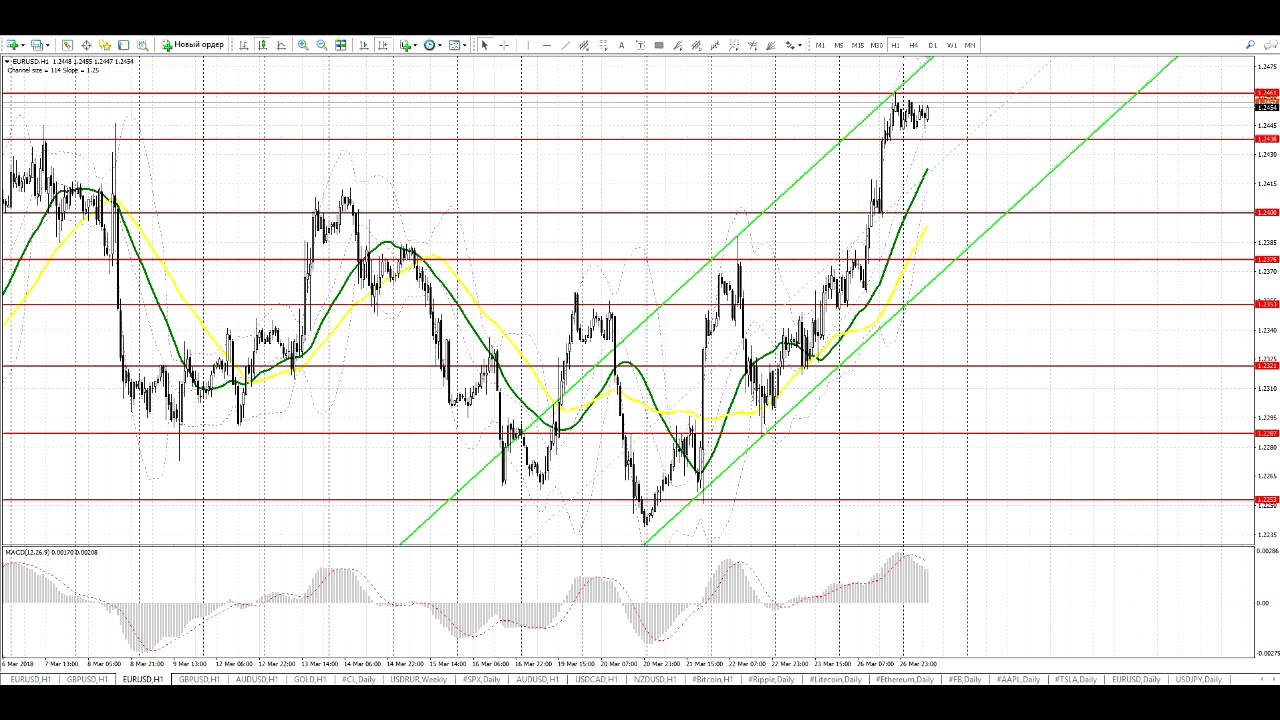1280x720 pixels.
Task: Open the USDJPY,Daily chart tab
Action: click(1198, 679)
